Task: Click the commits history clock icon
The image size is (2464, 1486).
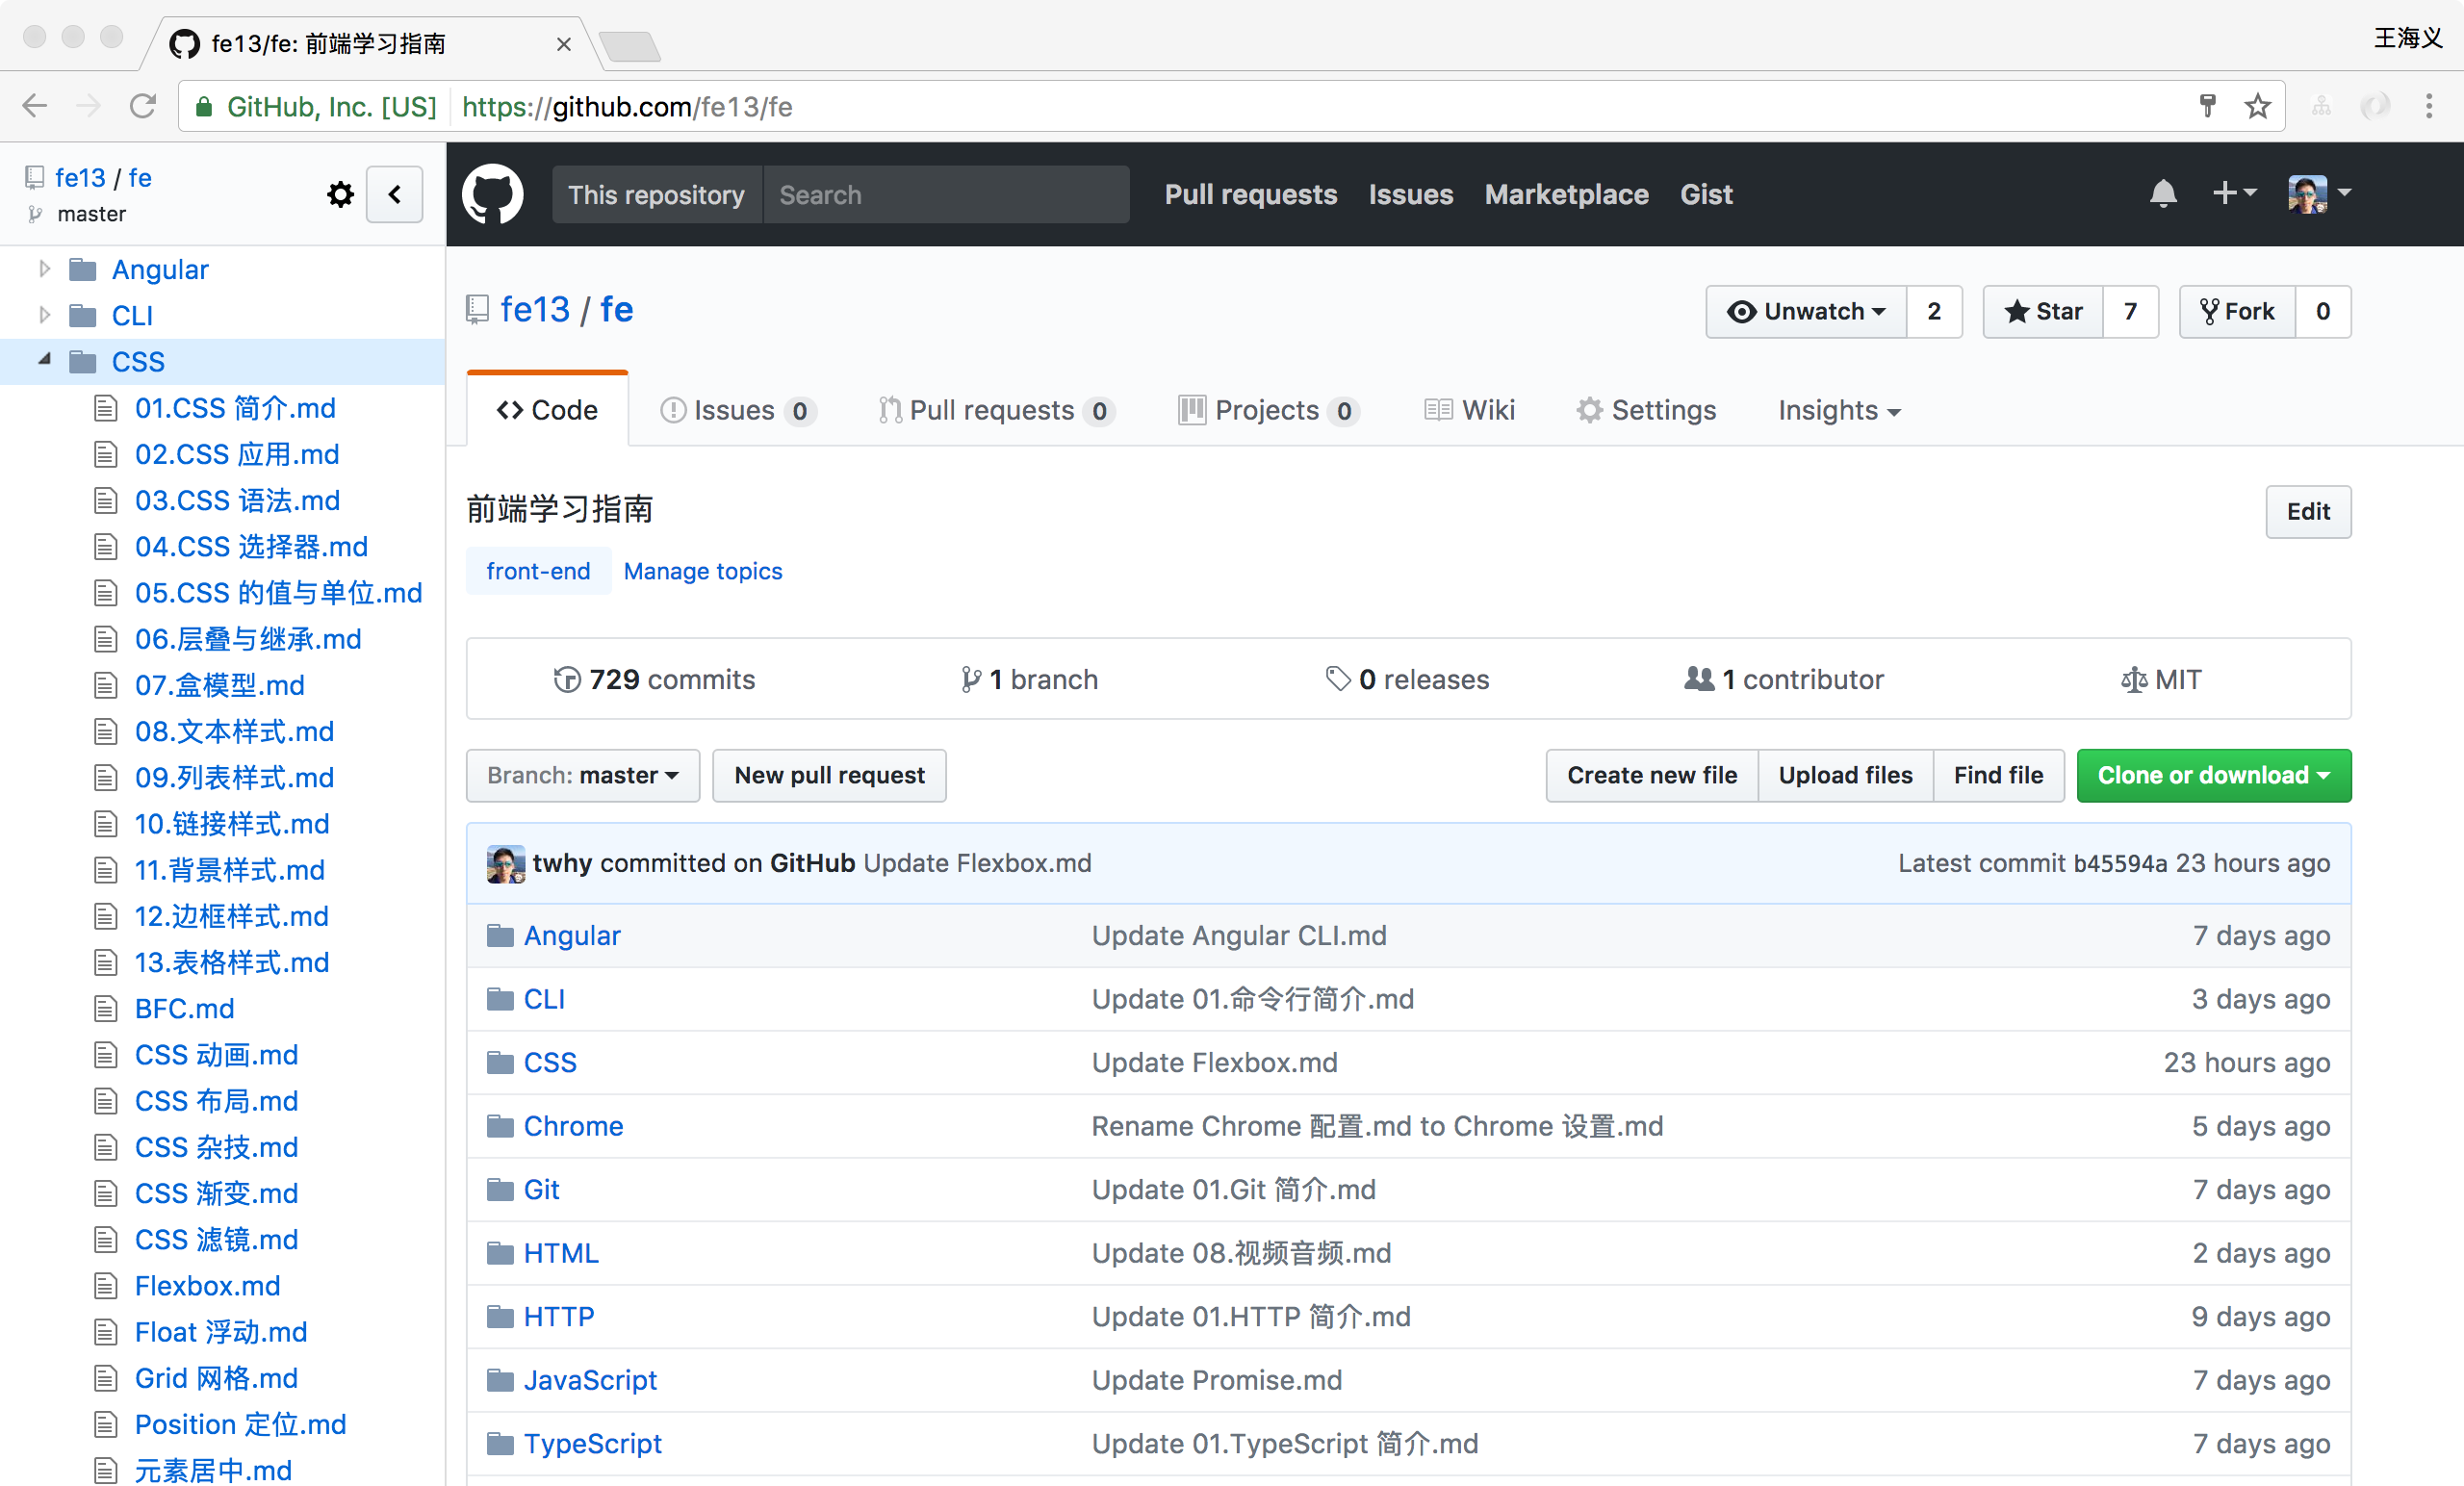Action: [x=567, y=680]
